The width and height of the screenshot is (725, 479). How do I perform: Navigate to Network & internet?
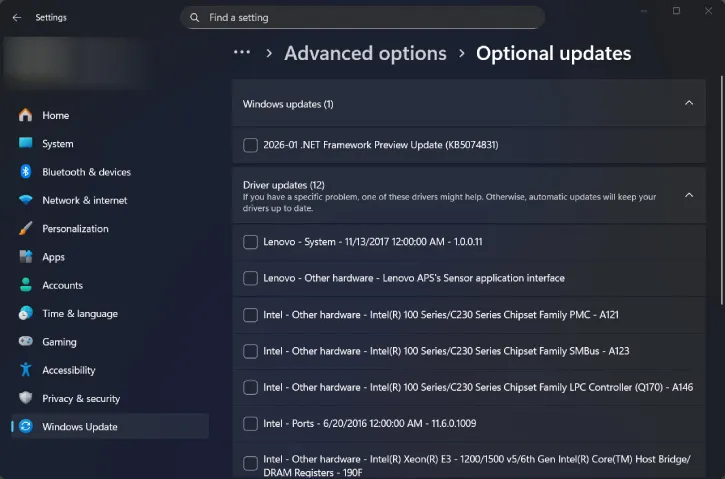pos(110,200)
